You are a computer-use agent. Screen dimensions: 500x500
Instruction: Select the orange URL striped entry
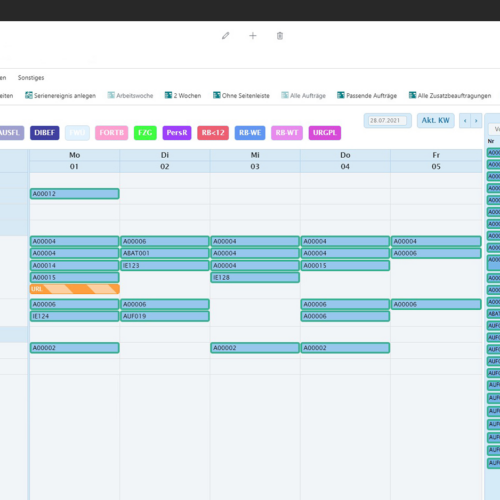pyautogui.click(x=75, y=289)
